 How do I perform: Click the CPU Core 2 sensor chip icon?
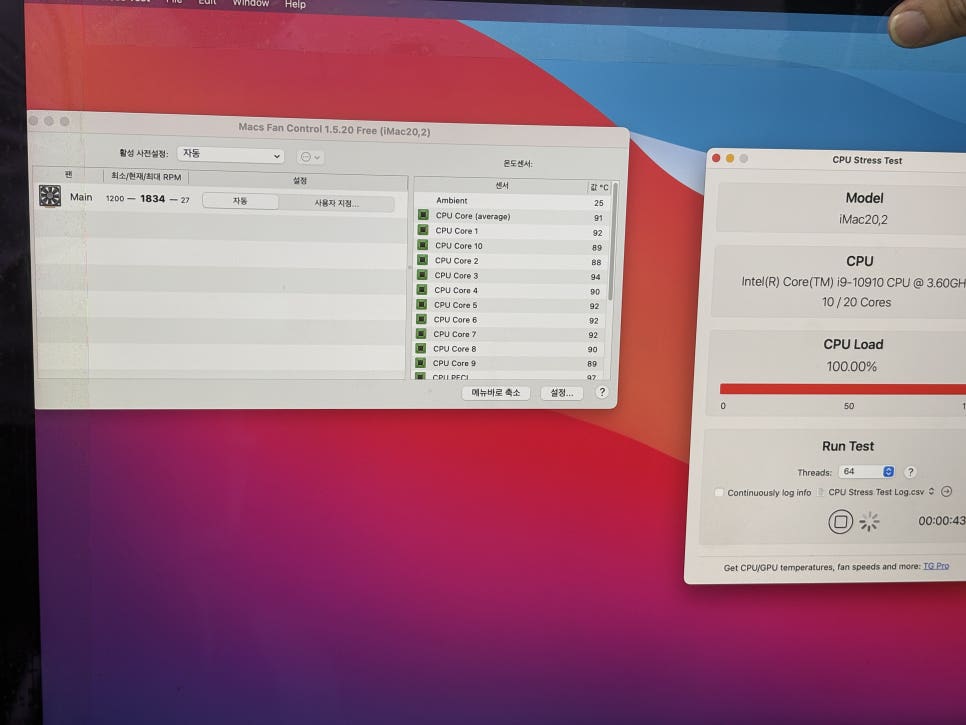click(422, 260)
